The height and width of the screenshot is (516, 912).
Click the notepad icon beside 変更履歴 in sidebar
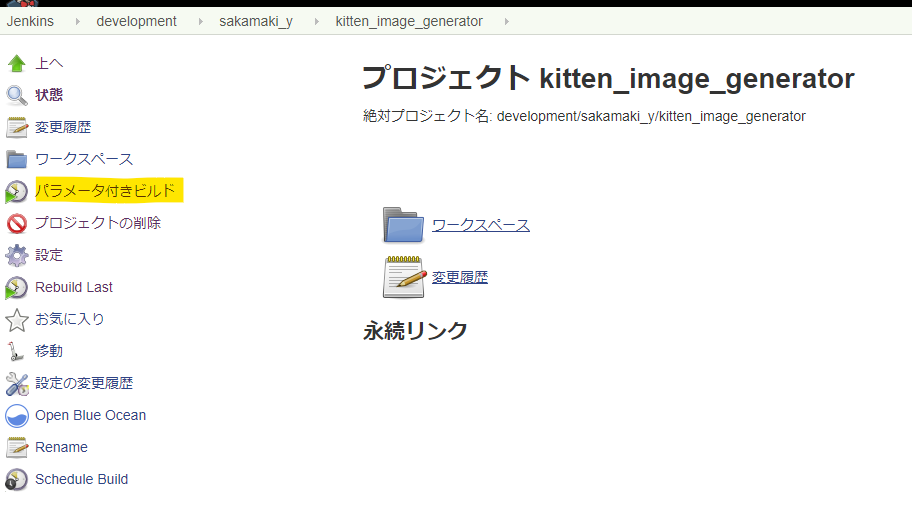point(16,128)
